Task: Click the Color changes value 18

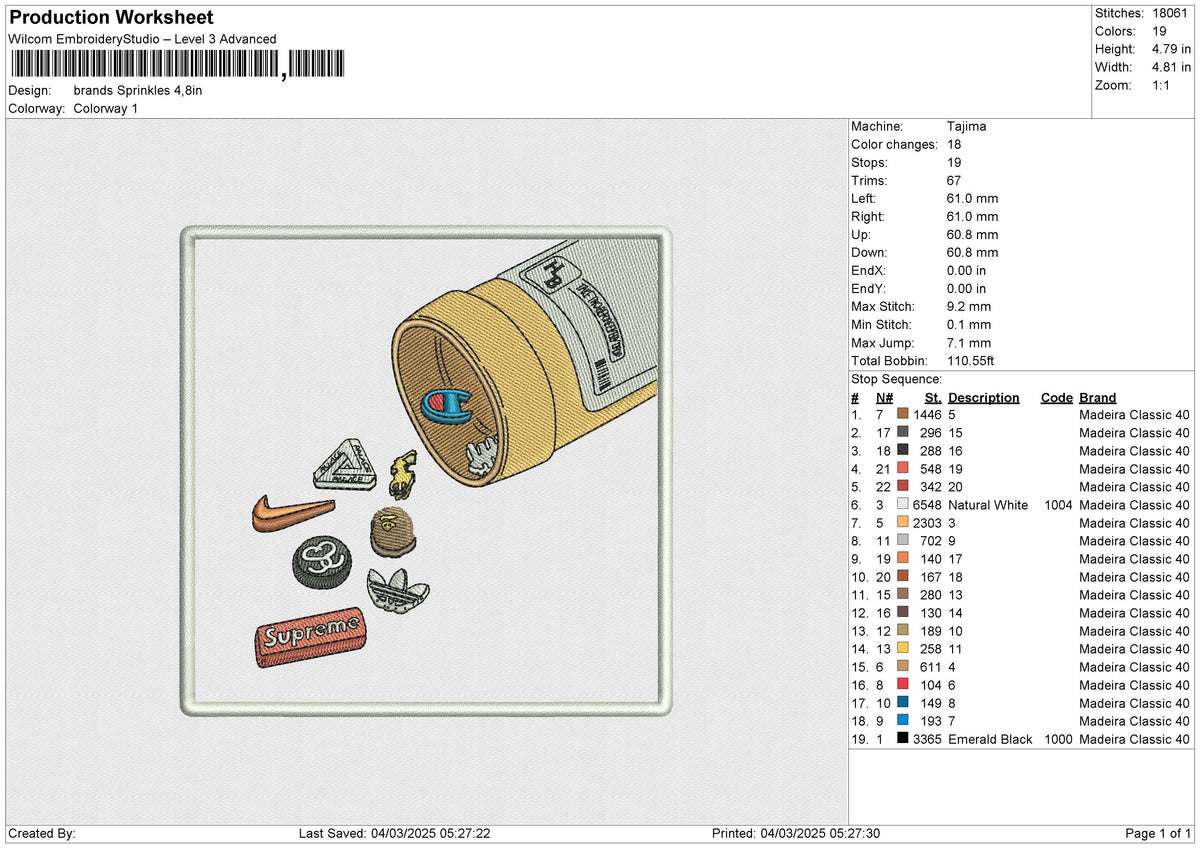Action: coord(955,145)
